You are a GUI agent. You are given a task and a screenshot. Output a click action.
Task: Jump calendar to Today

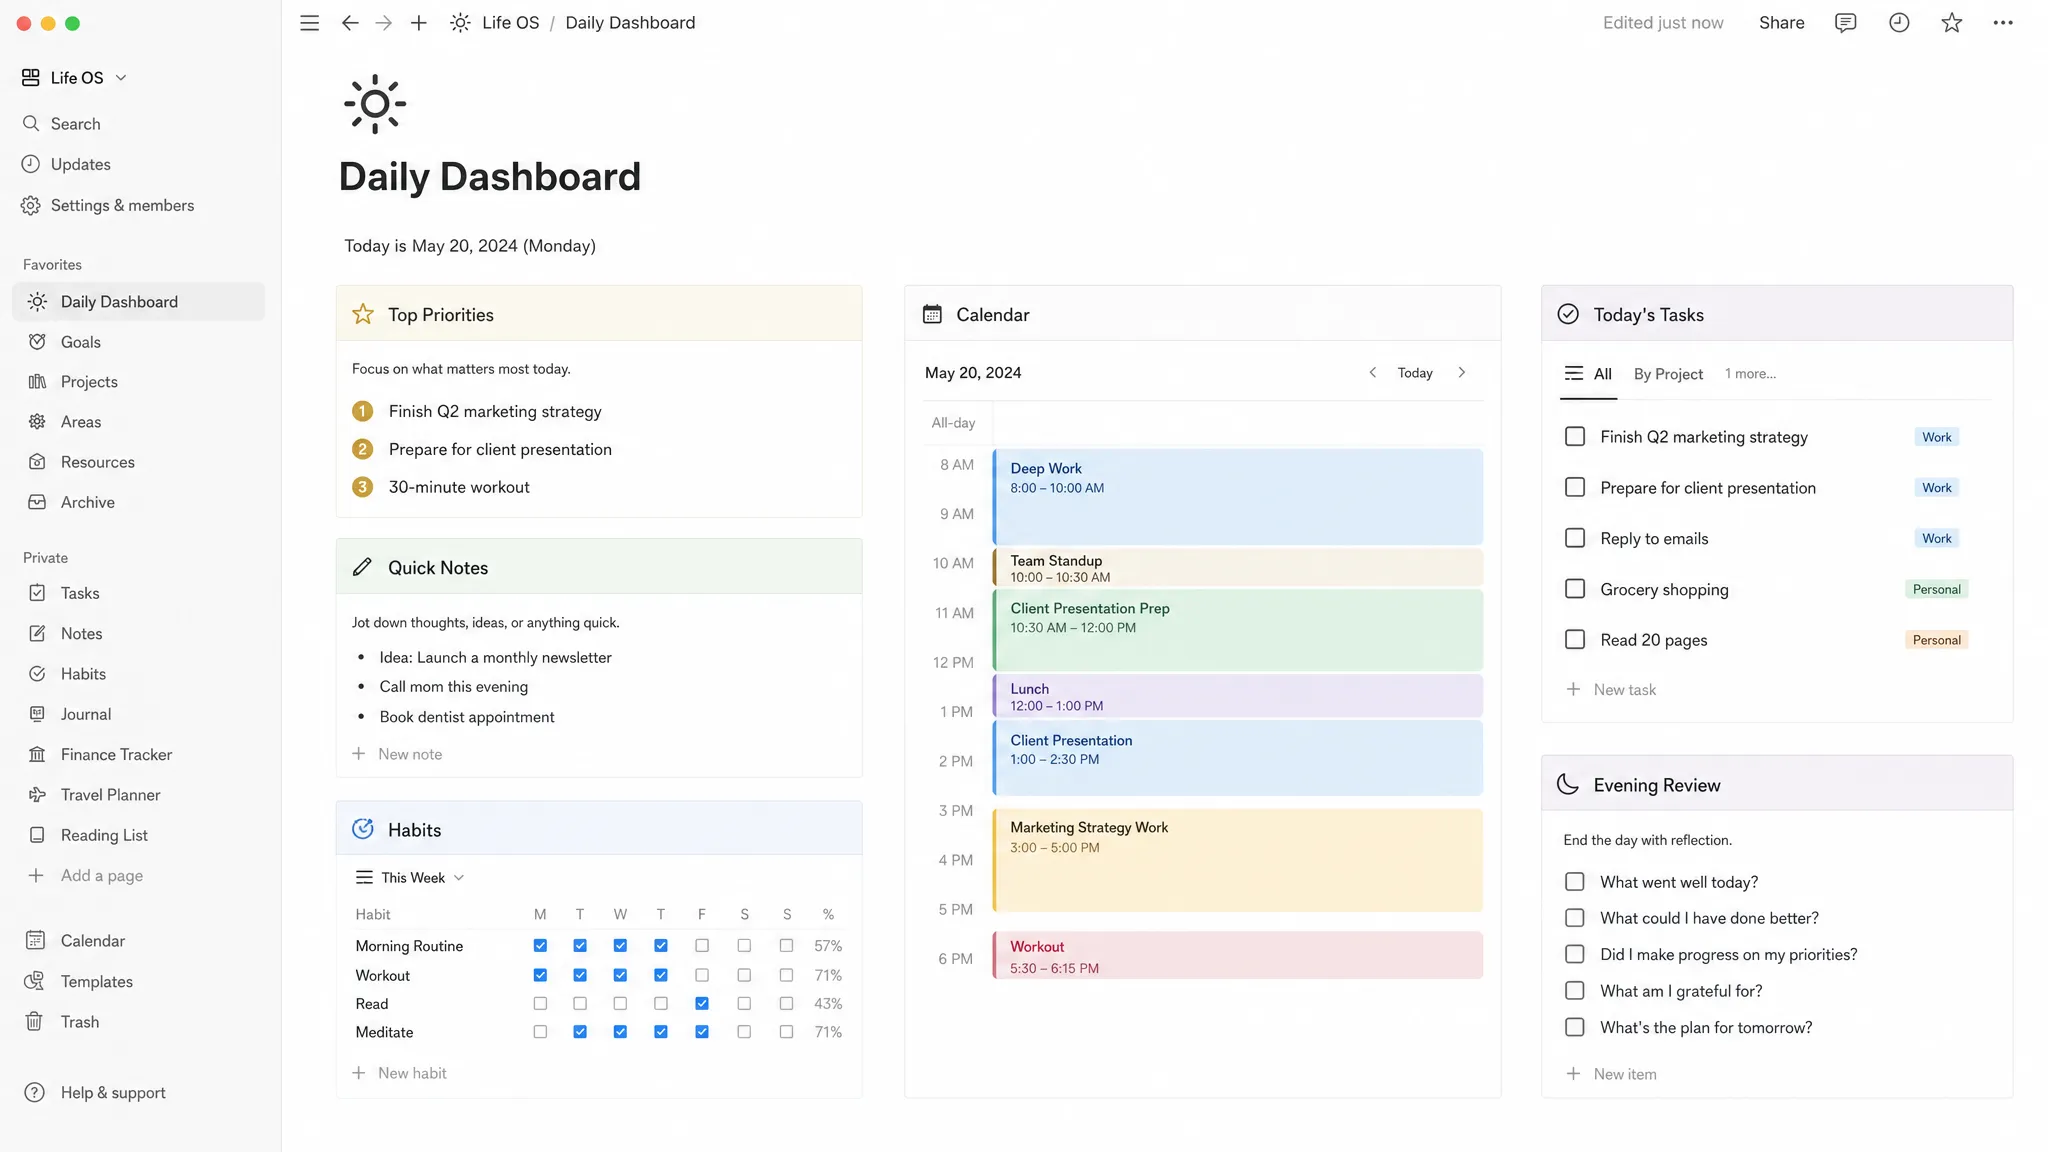[x=1415, y=373]
